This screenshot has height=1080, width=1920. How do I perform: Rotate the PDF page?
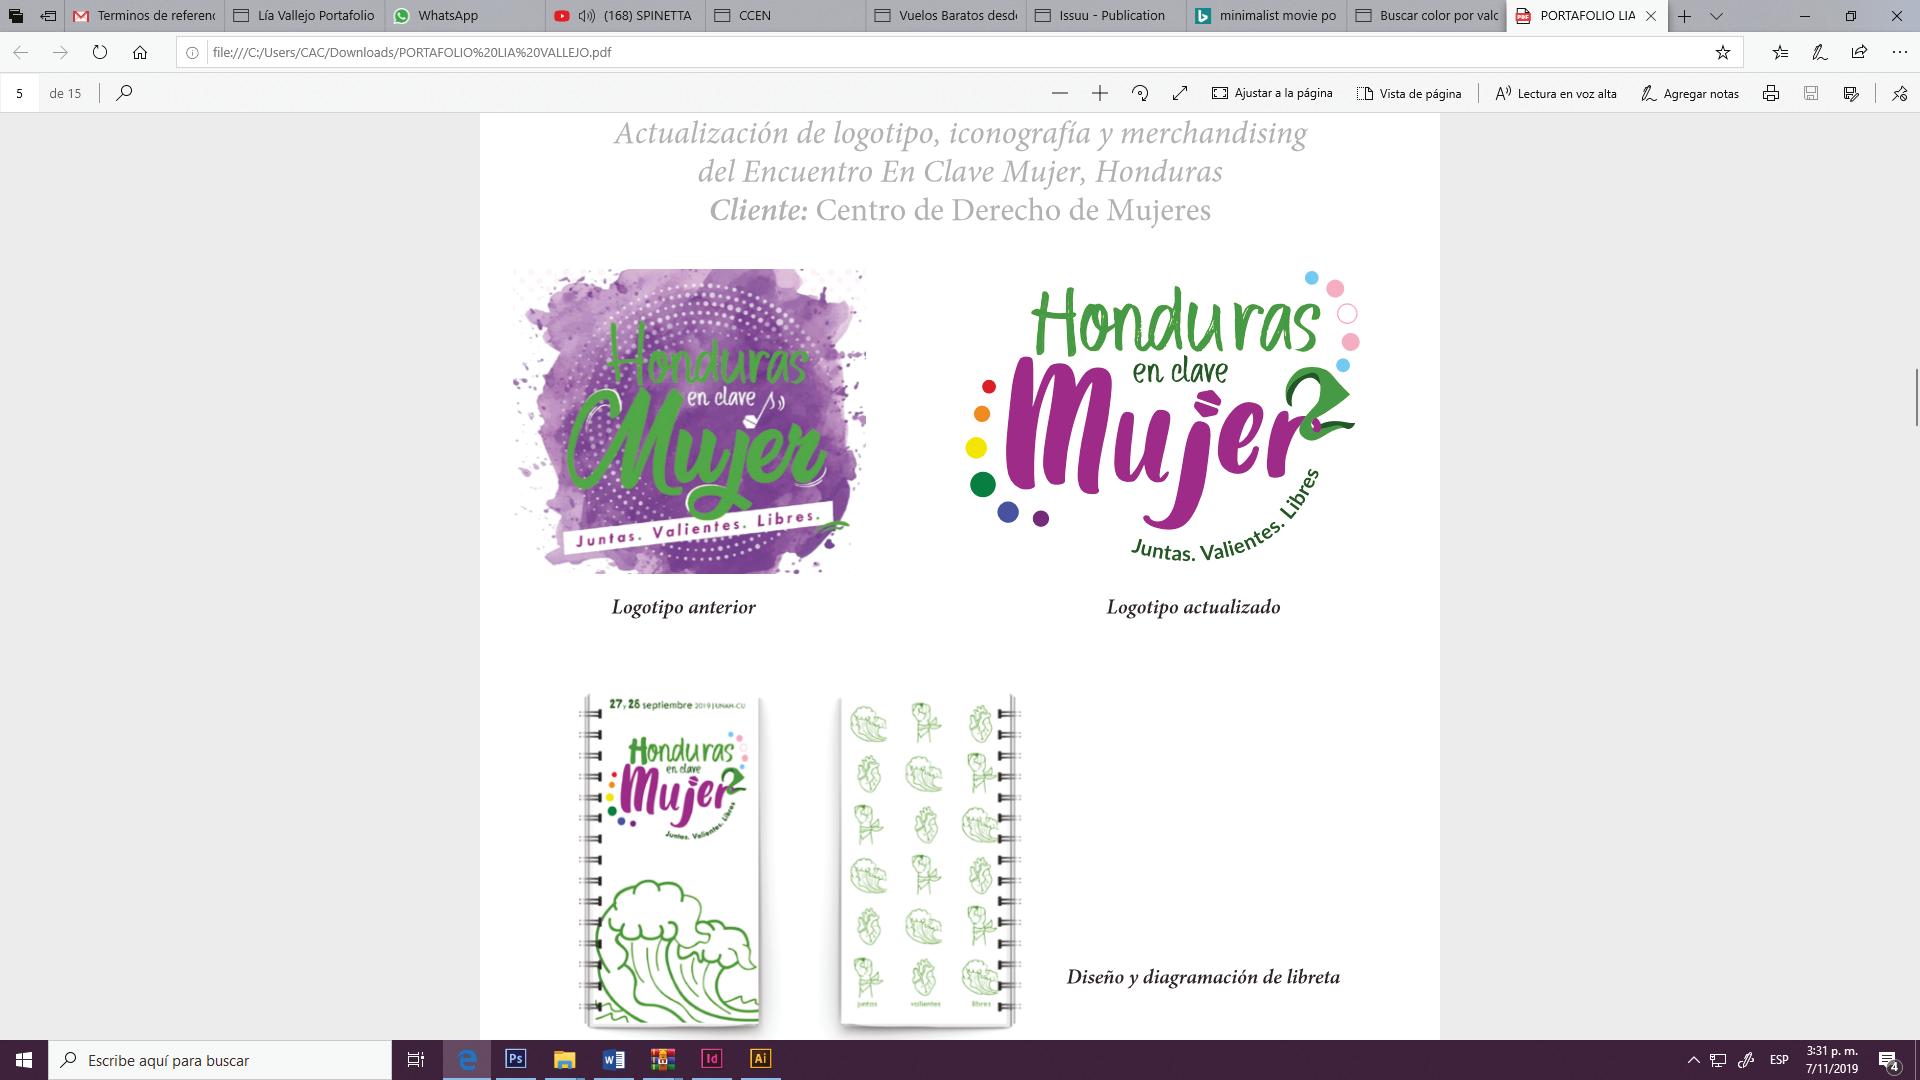pos(1140,93)
